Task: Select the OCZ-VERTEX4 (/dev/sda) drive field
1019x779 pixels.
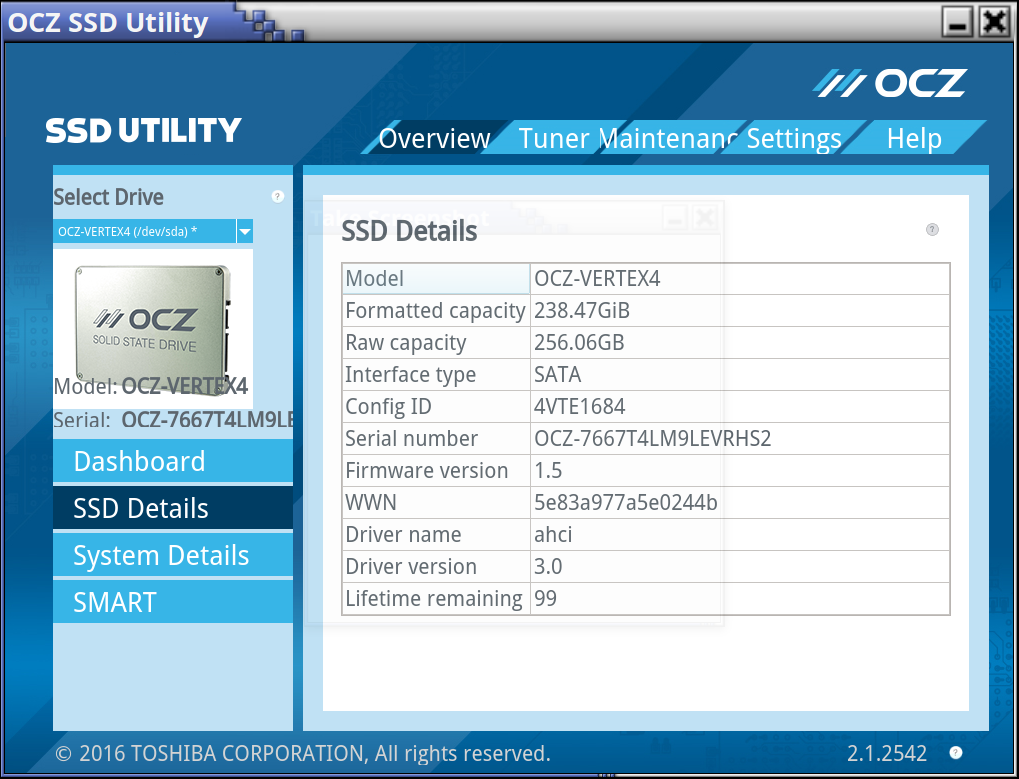Action: pos(144,231)
